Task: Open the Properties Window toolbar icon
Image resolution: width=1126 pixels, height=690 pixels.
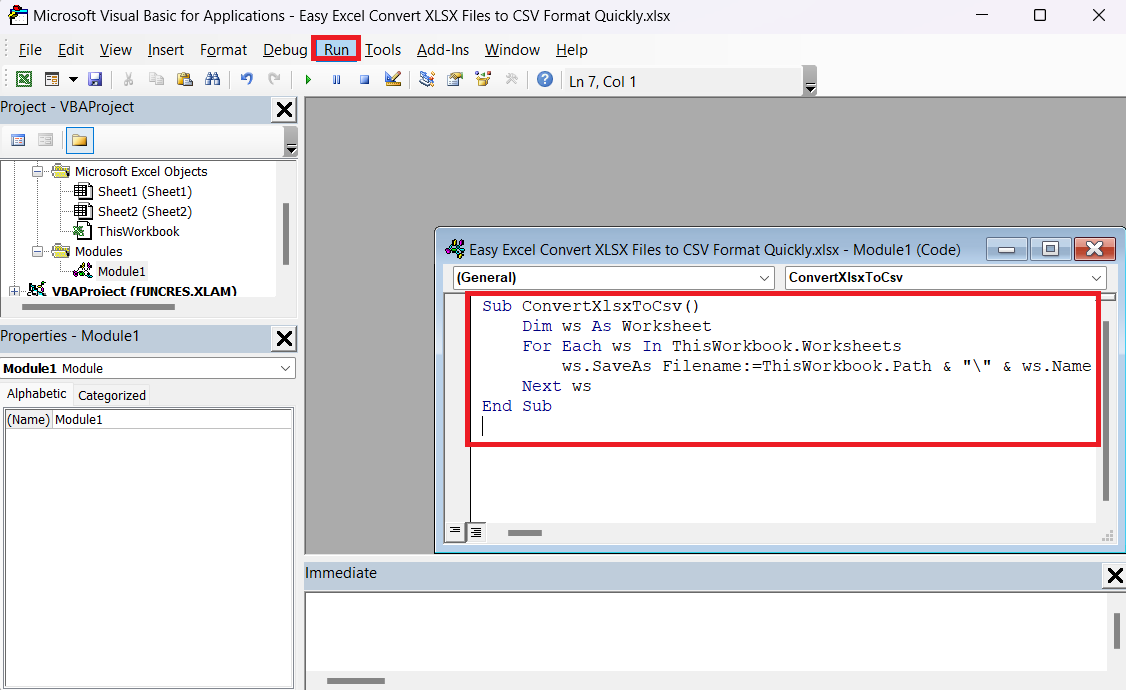Action: [x=455, y=80]
